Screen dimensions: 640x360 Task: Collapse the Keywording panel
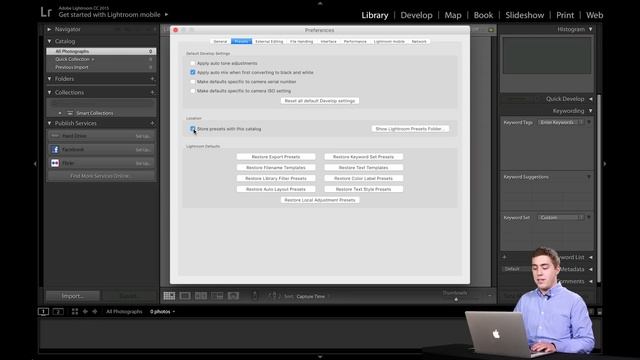coord(590,111)
